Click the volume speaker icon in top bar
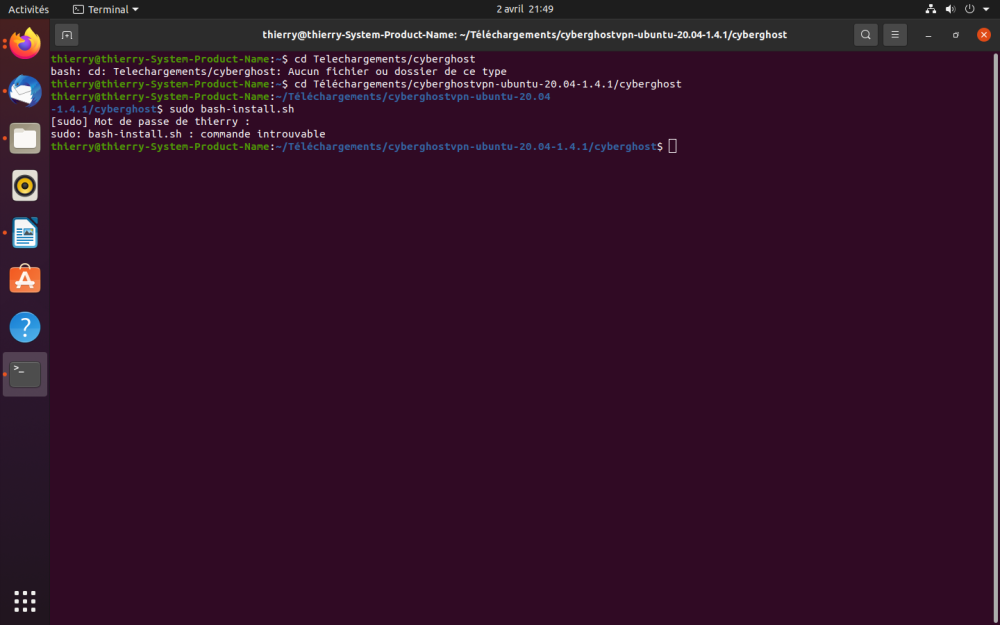 point(950,10)
